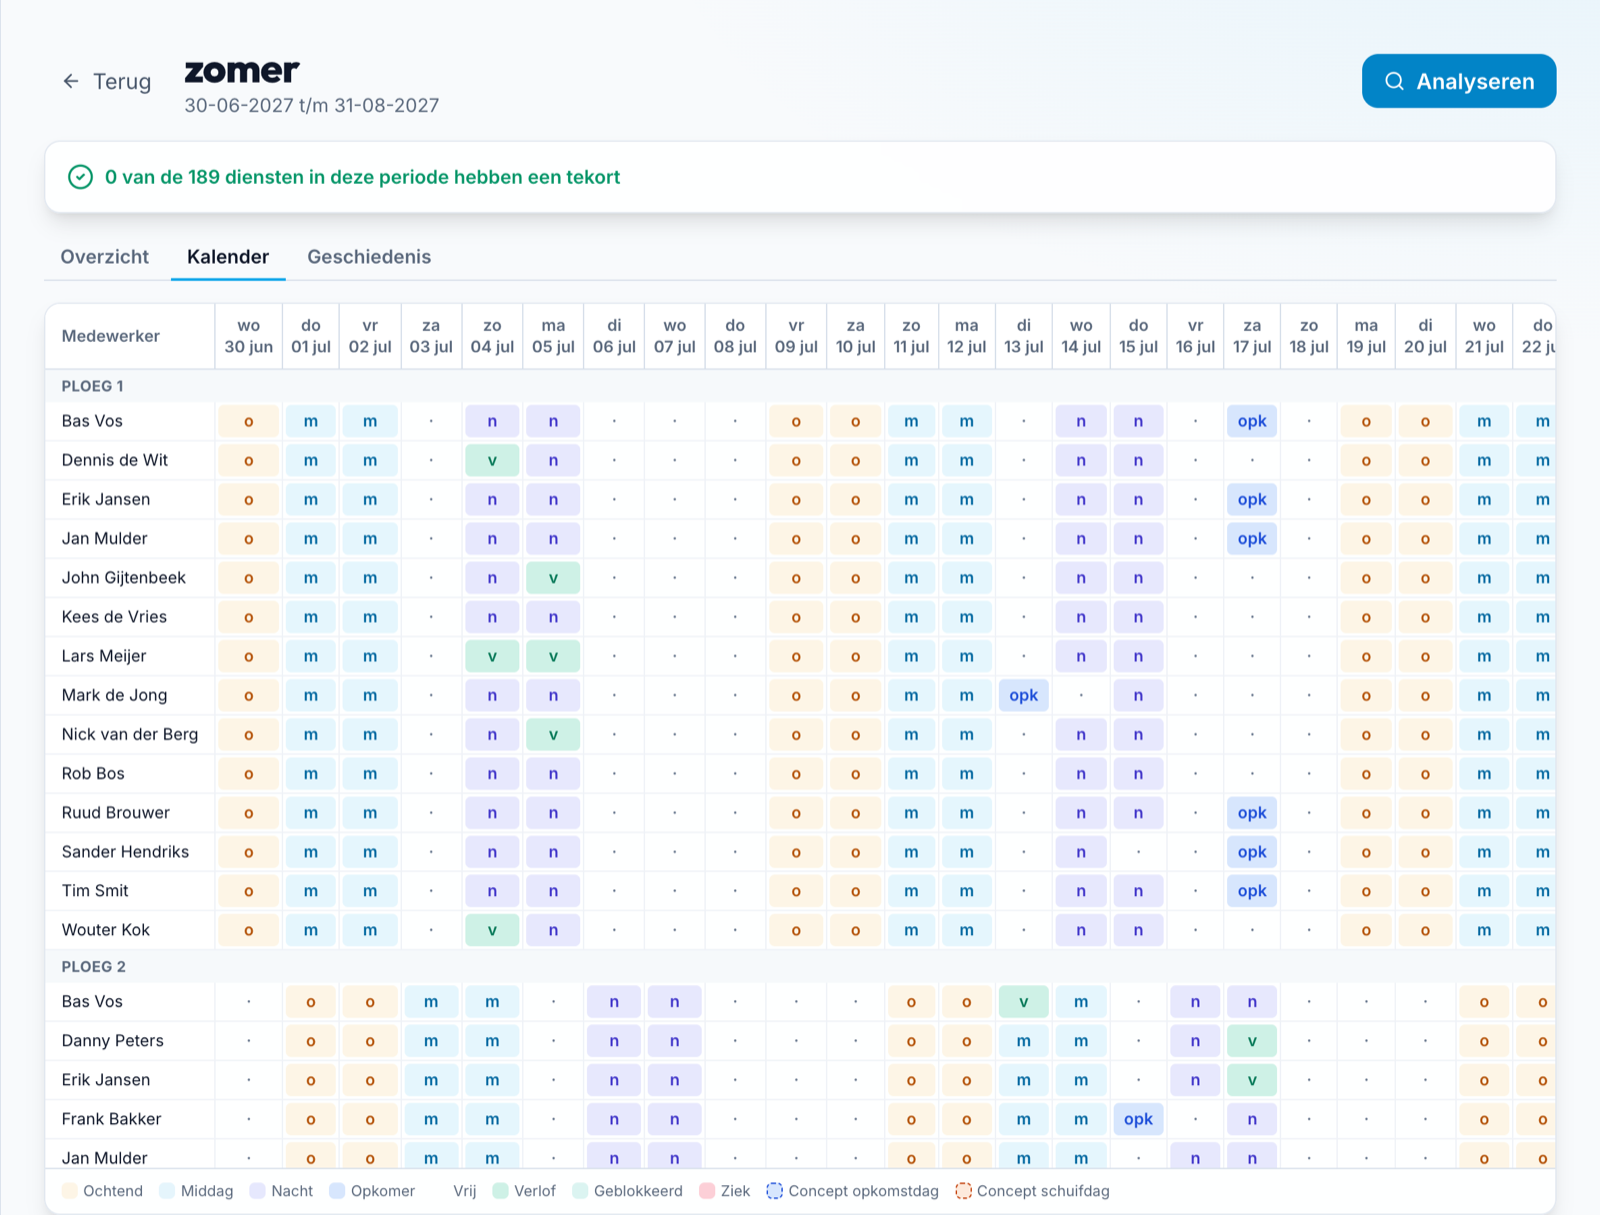
Task: Click the Verlof legend color swatch
Action: coord(501,1191)
